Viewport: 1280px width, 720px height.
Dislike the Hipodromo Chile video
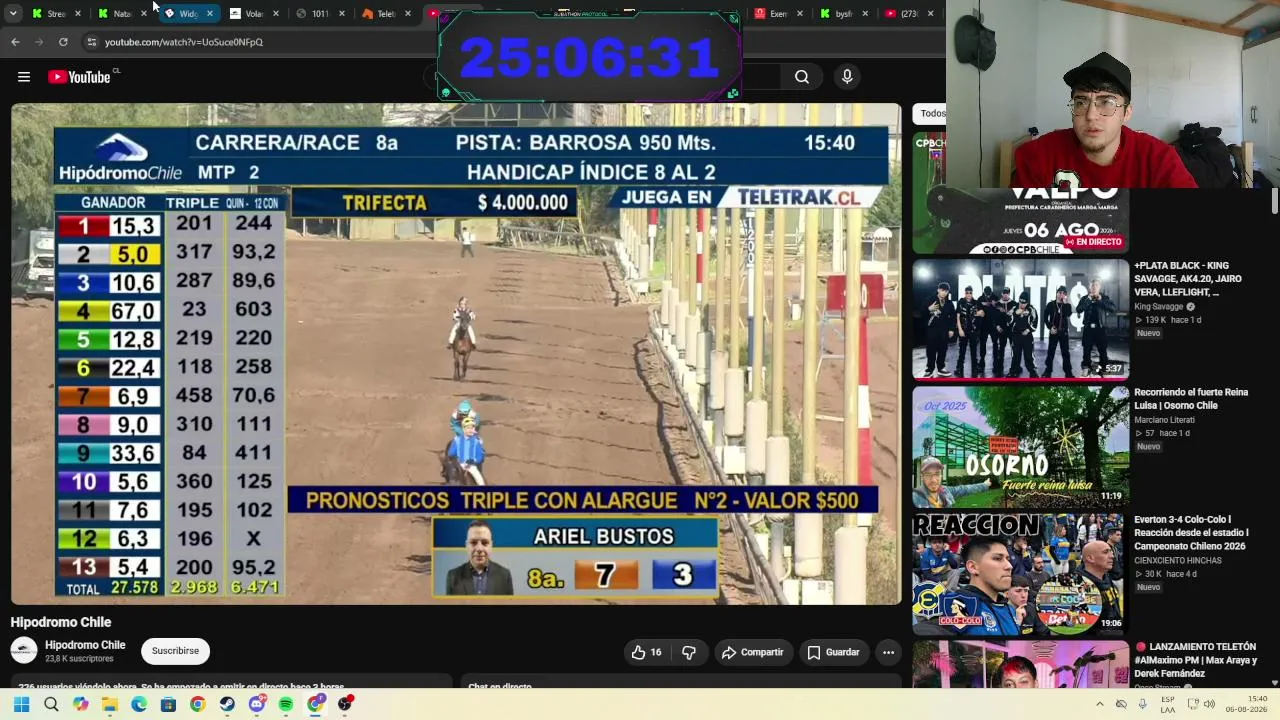[x=689, y=652]
